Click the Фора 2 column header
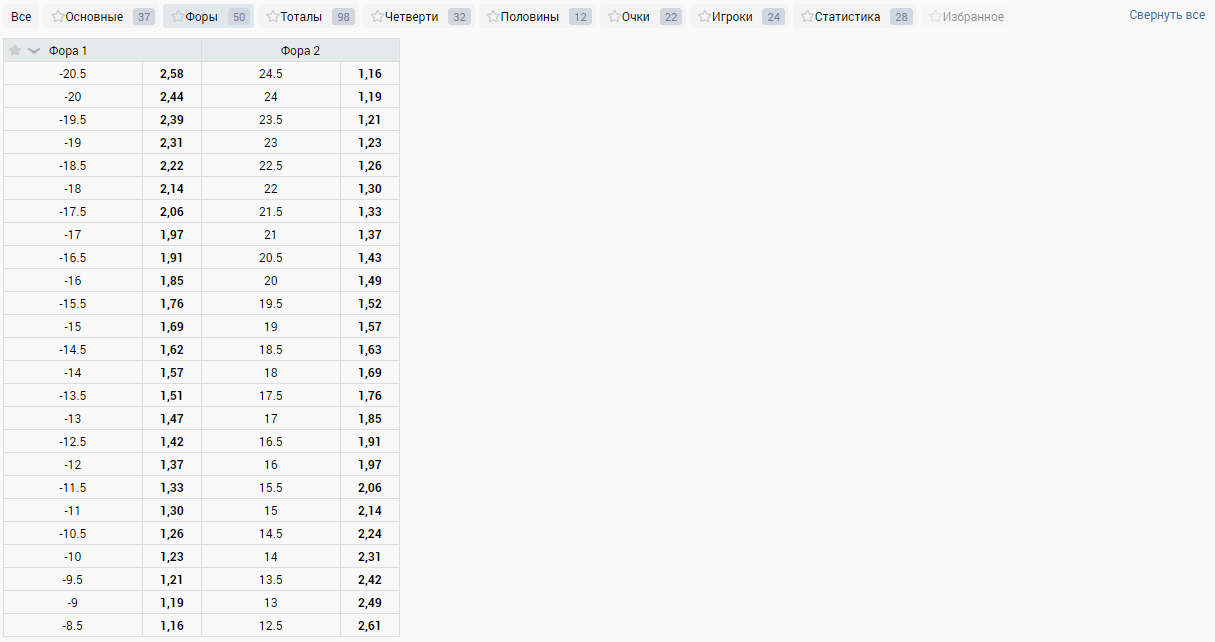The height and width of the screenshot is (642, 1215). tap(300, 50)
